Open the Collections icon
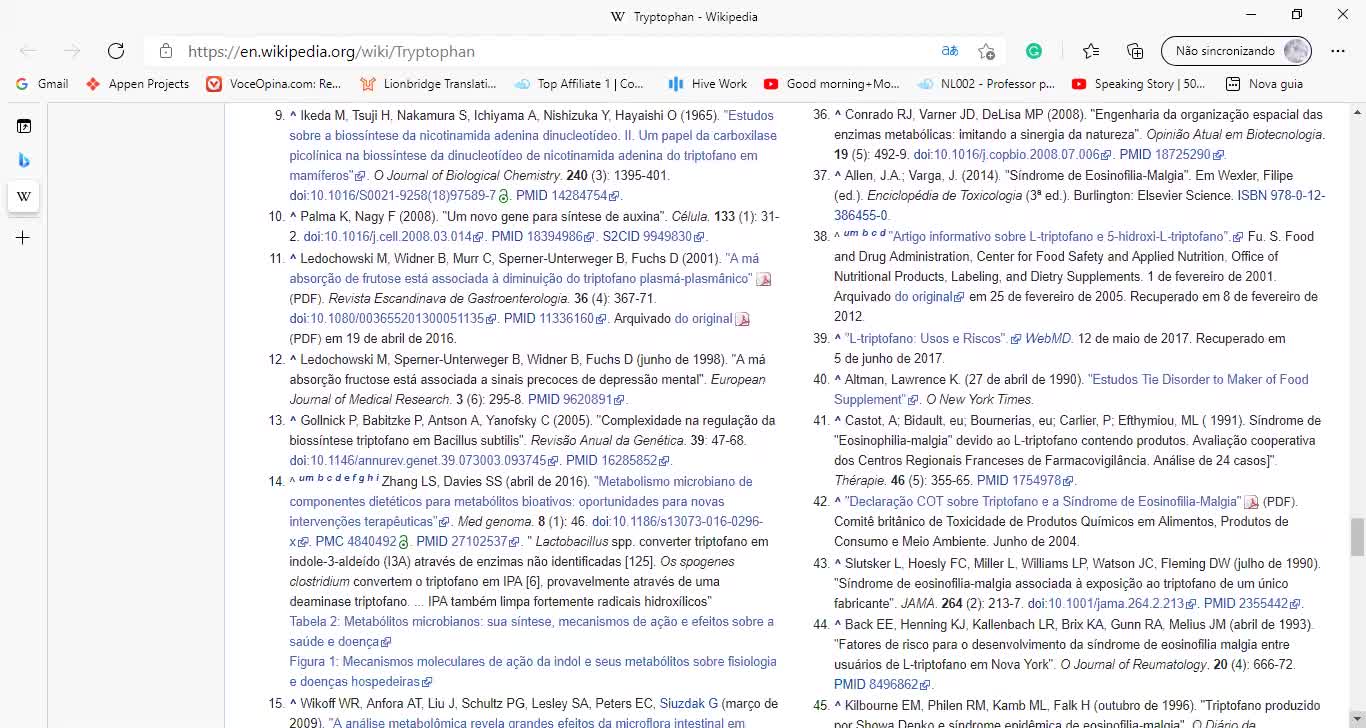Viewport: 1366px width, 728px height. click(x=1135, y=51)
